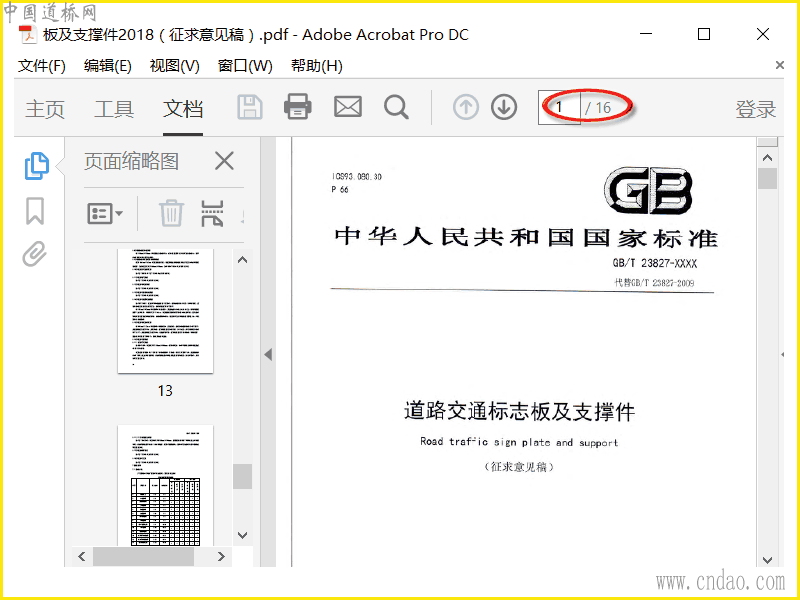800x600 pixels.
Task: Click the （征求意见稿） draft label
Action: (x=519, y=466)
